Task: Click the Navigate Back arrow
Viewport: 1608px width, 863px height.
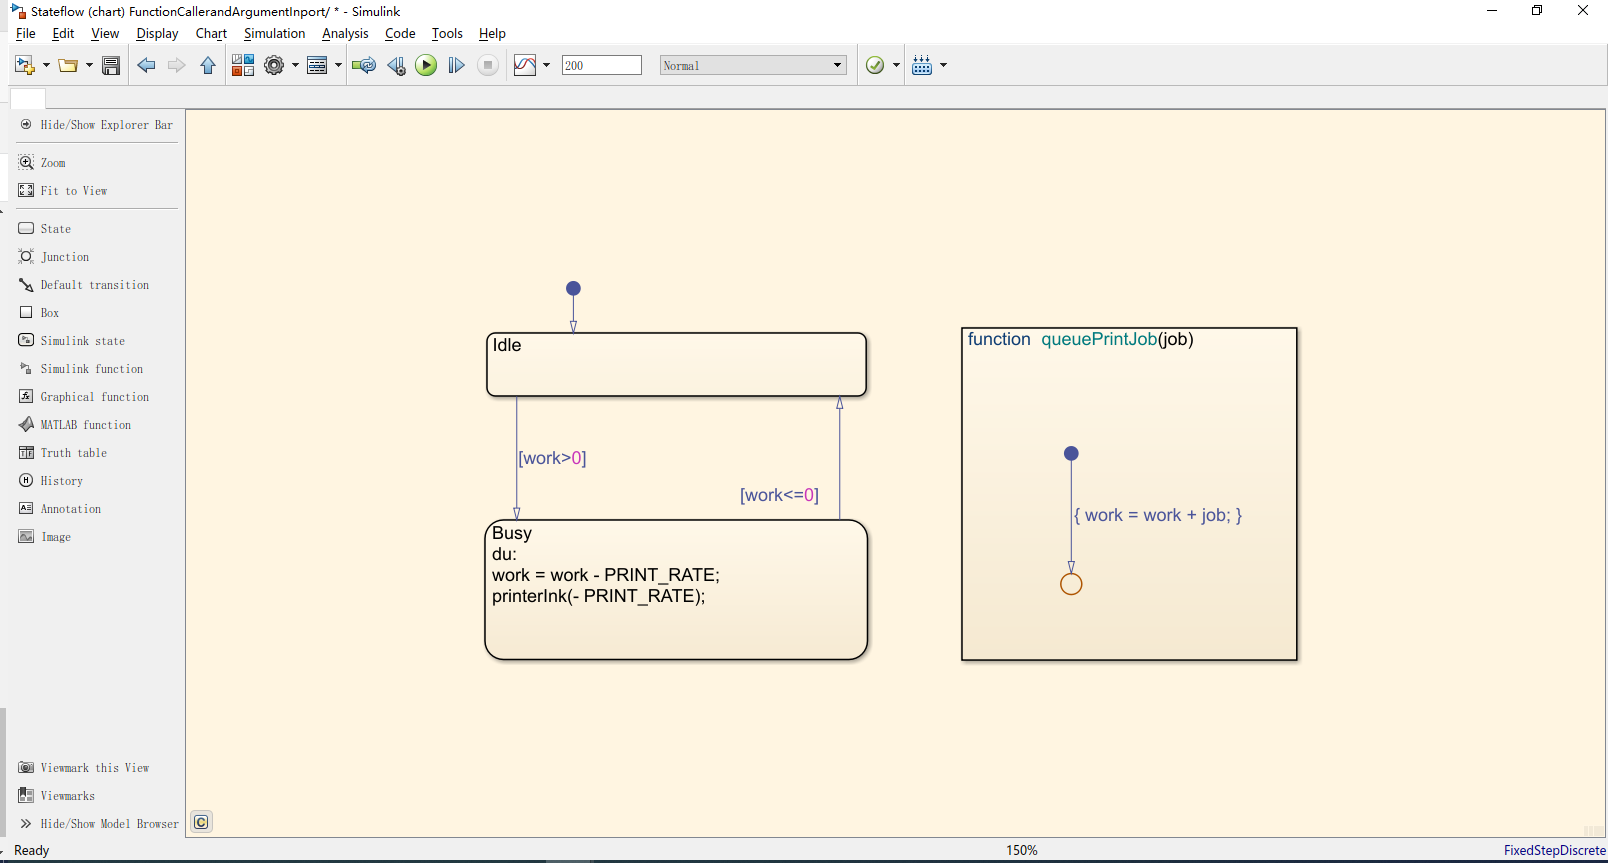Action: coord(146,66)
